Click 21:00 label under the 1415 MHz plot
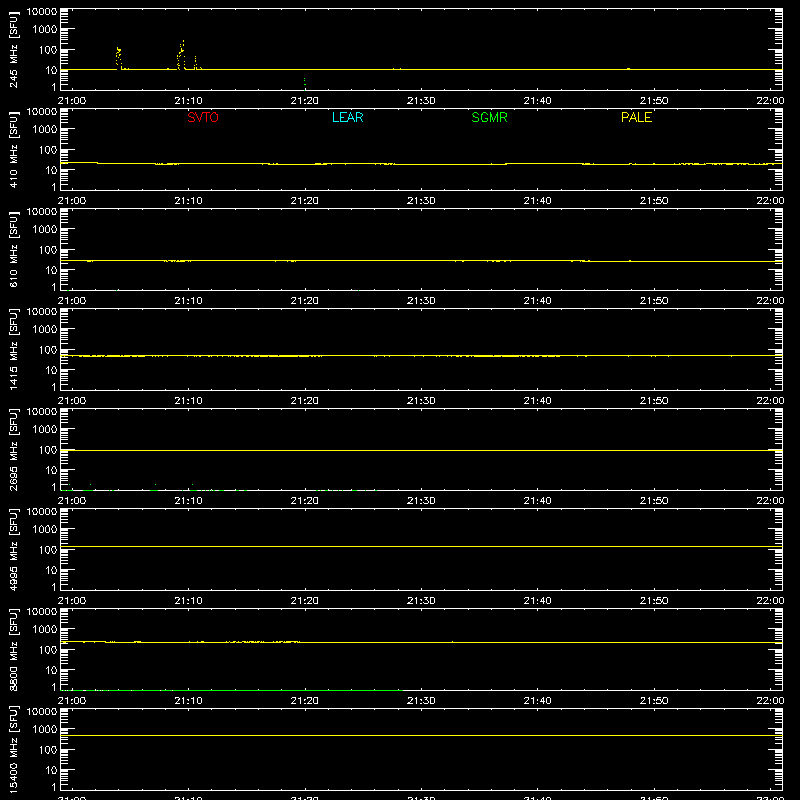The width and height of the screenshot is (800, 800). coord(72,401)
